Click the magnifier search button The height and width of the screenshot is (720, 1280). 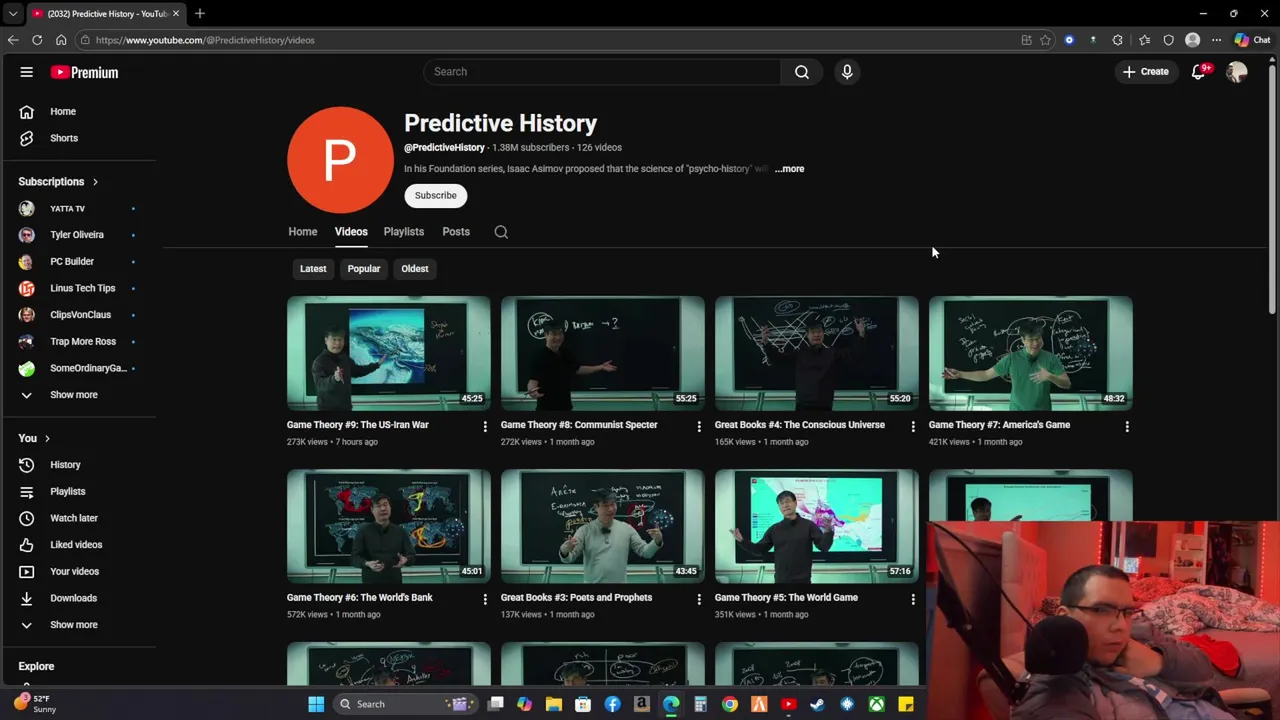tap(802, 71)
